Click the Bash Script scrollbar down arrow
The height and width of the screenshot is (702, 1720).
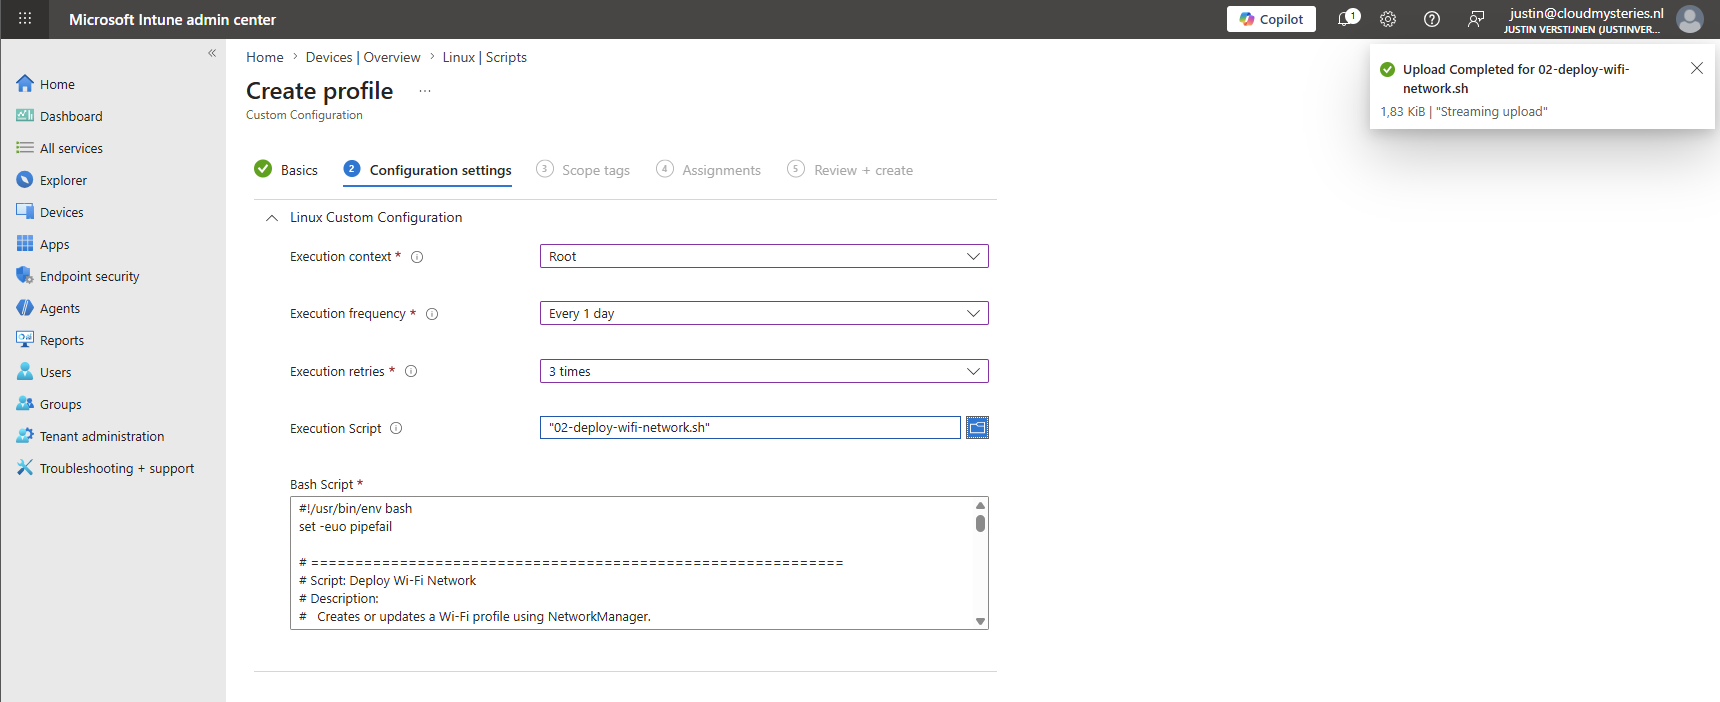coord(980,621)
